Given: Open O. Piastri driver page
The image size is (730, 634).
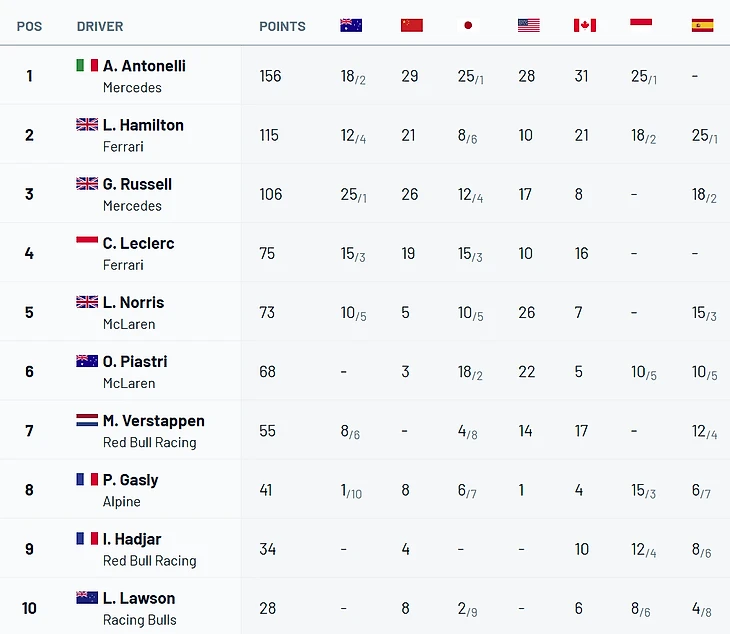Looking at the screenshot, I should (135, 362).
